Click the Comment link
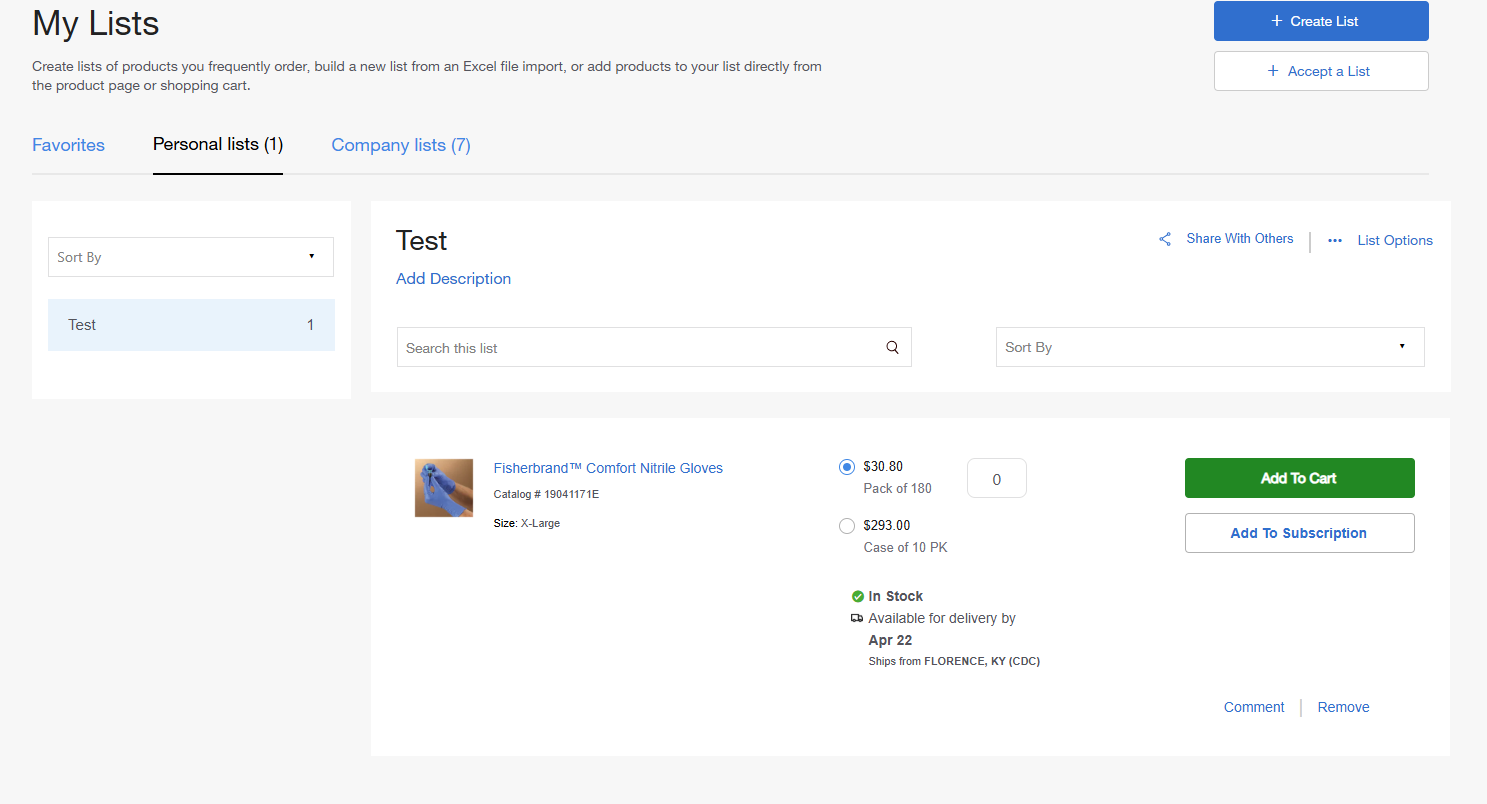 [1254, 707]
